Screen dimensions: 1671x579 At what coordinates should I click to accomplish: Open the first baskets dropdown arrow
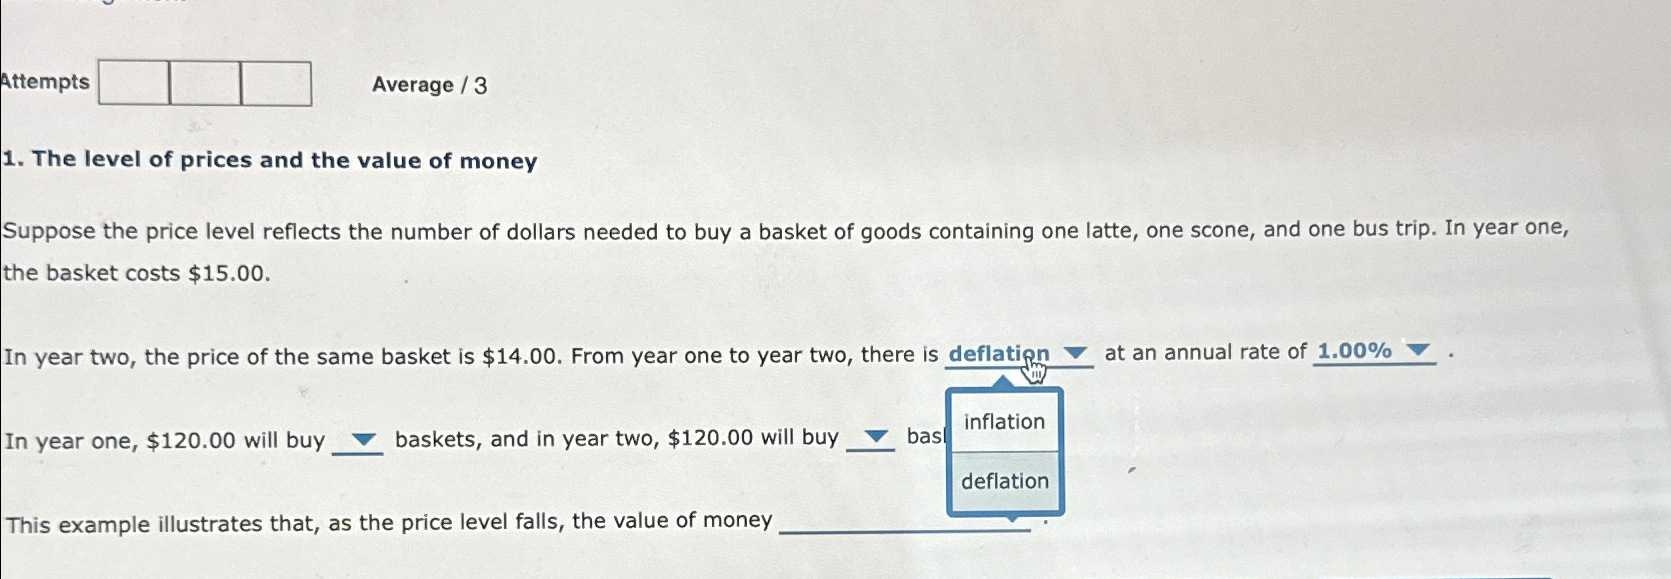tap(365, 437)
